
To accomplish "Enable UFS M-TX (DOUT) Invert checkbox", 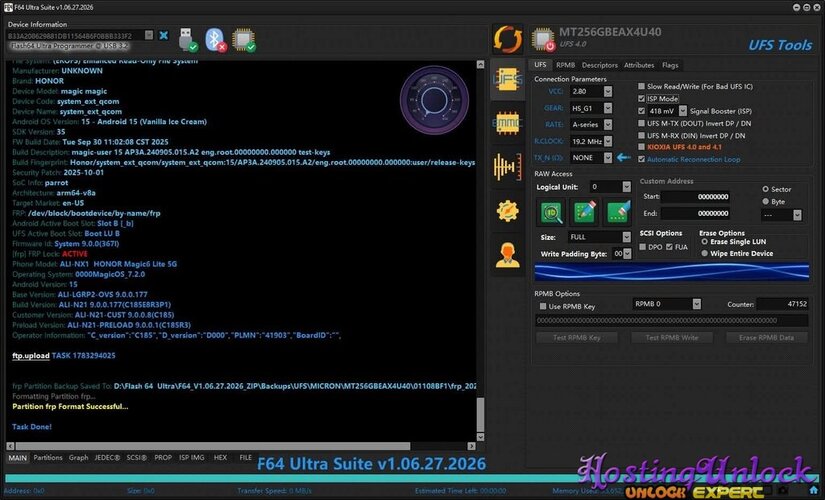I will click(x=641, y=123).
